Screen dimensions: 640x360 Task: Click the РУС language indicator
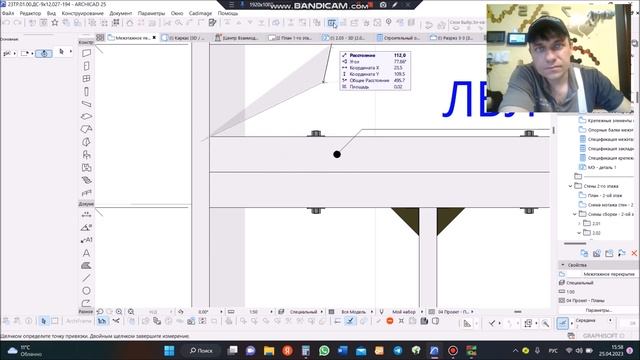[553, 351]
